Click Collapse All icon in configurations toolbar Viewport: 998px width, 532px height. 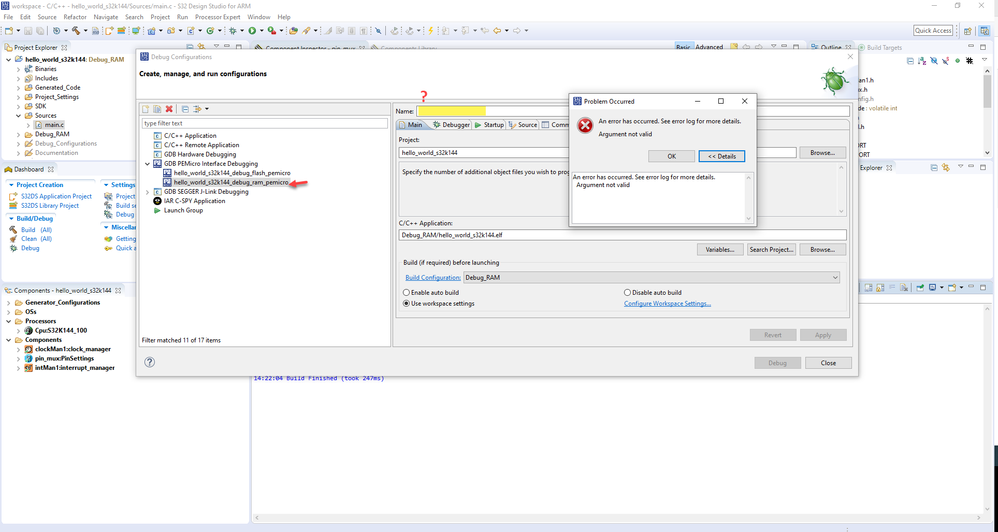point(185,109)
